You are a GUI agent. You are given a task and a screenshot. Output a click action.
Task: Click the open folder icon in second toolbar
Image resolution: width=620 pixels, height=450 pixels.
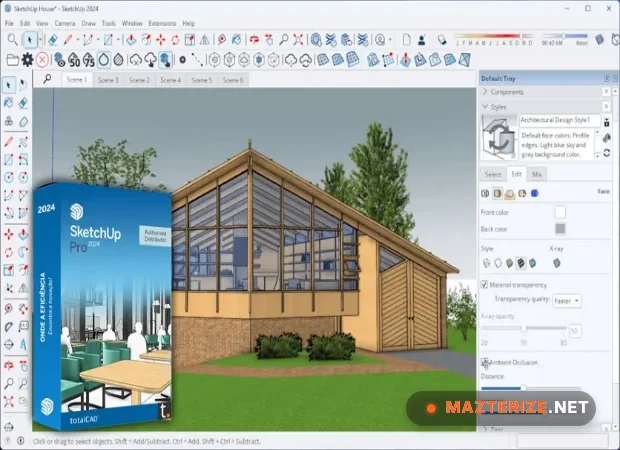tap(13, 60)
